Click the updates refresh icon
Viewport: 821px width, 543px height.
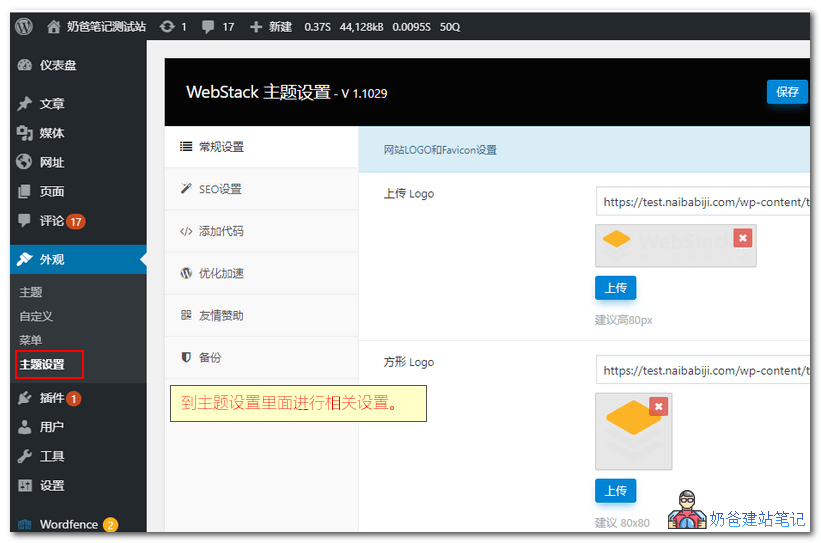tap(167, 26)
